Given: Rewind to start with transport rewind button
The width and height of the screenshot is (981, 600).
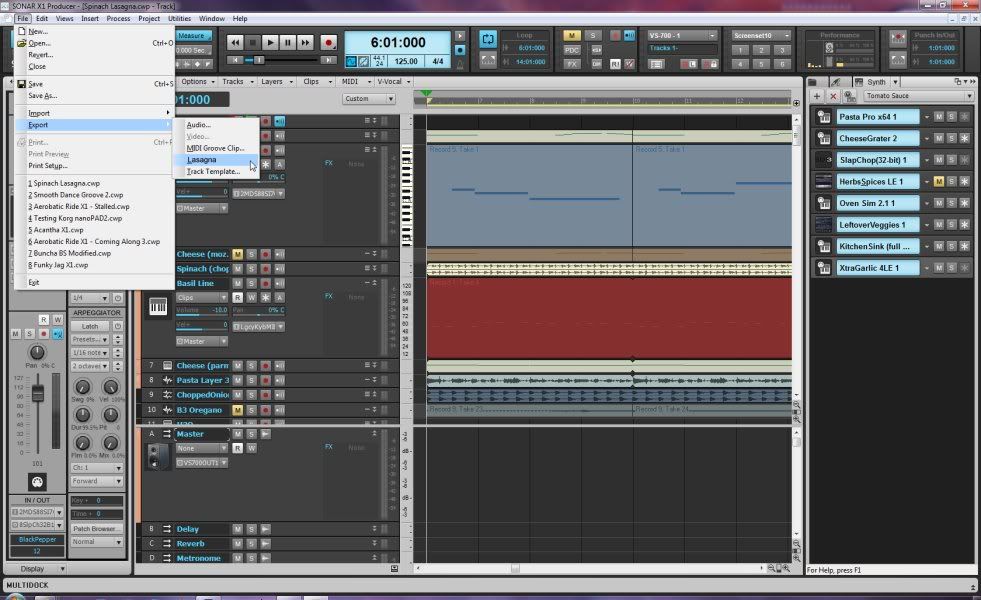Looking at the screenshot, I should (x=235, y=42).
